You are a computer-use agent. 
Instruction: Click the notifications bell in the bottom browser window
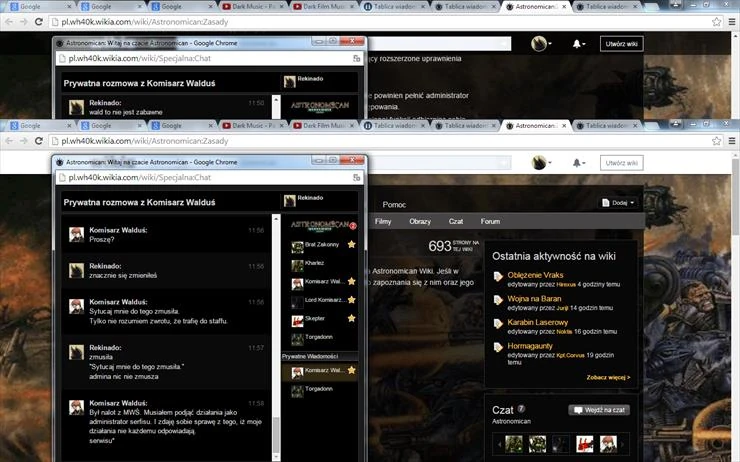(x=579, y=163)
